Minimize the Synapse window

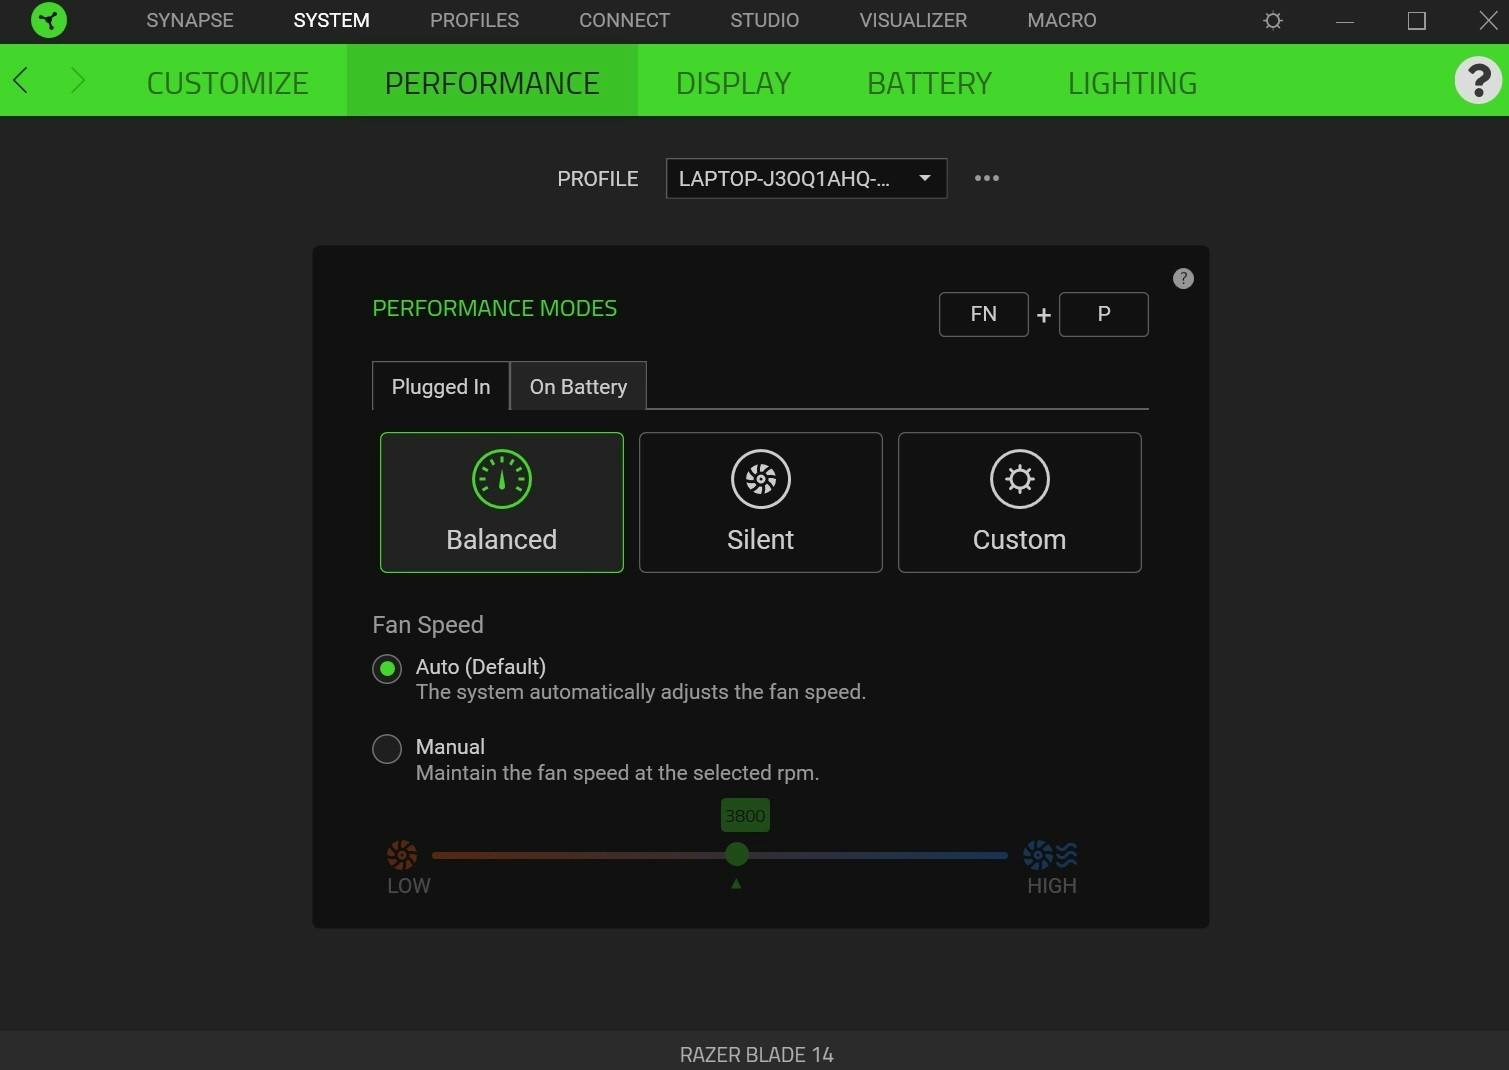click(1345, 21)
